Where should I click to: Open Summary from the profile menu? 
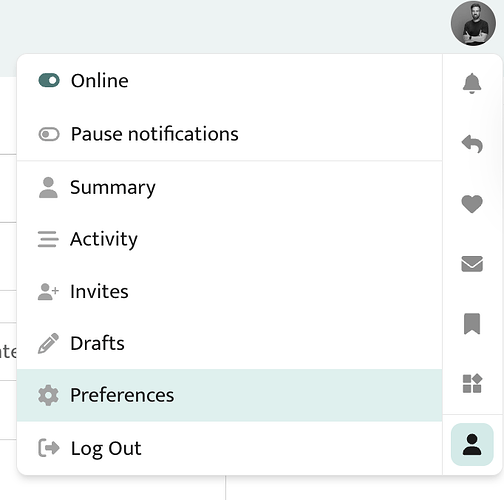point(230,187)
